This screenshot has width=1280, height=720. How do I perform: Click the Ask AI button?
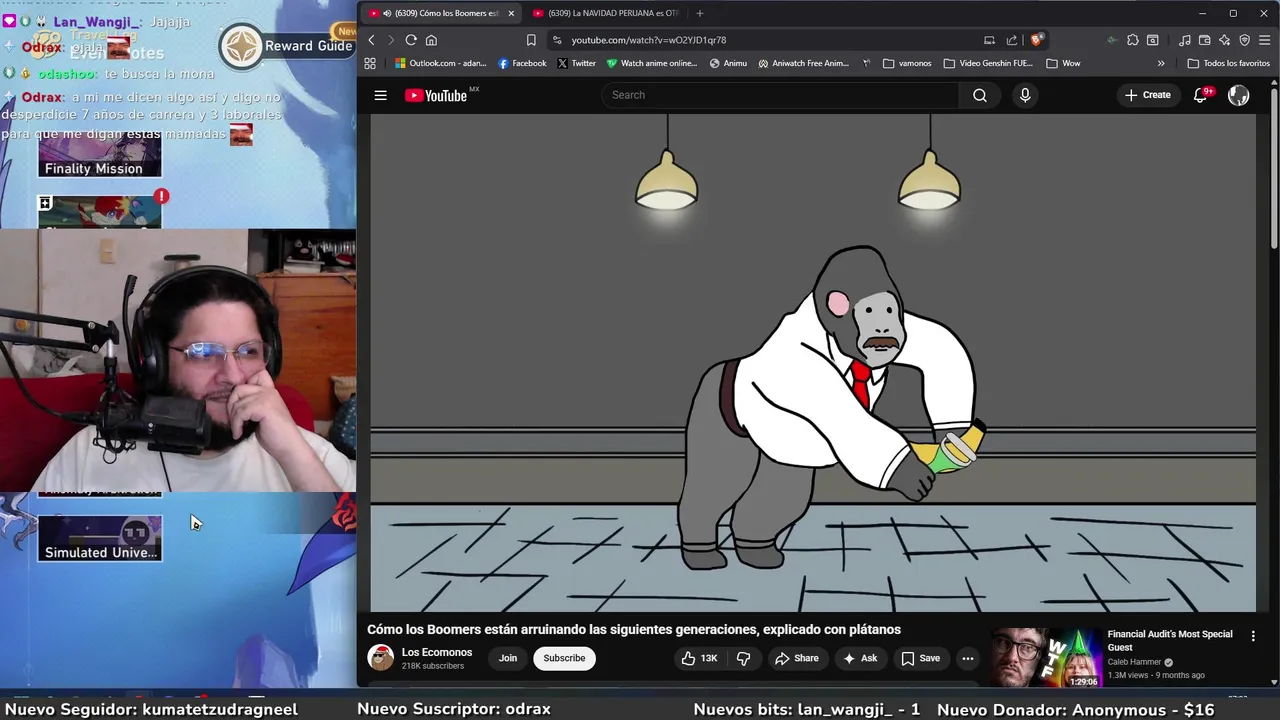coord(860,658)
